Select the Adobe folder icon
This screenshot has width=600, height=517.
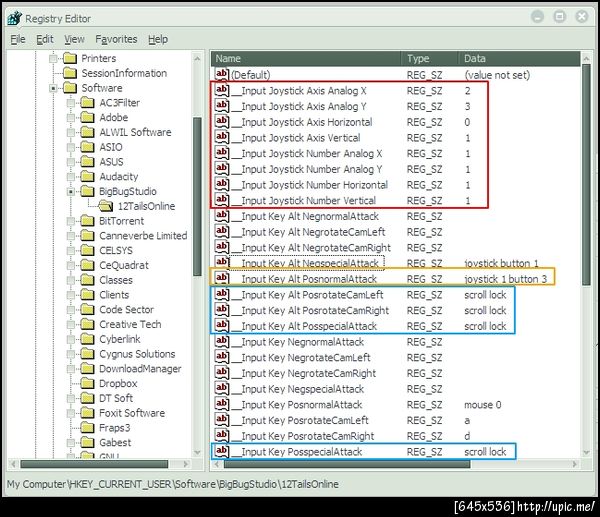click(88, 117)
